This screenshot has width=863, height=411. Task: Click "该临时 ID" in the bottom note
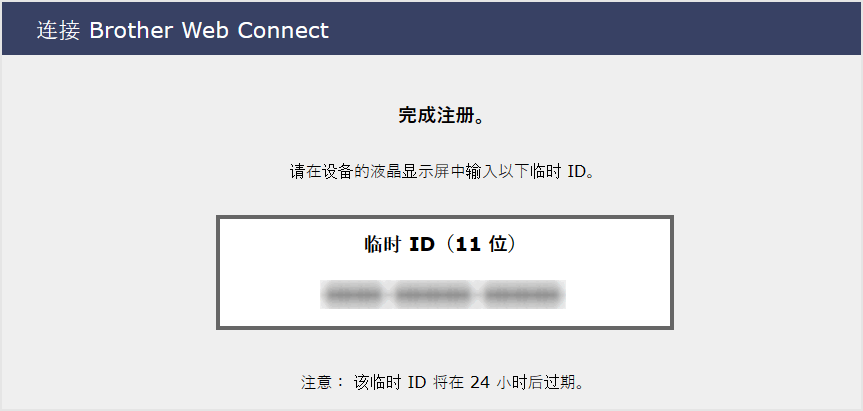[x=390, y=382]
